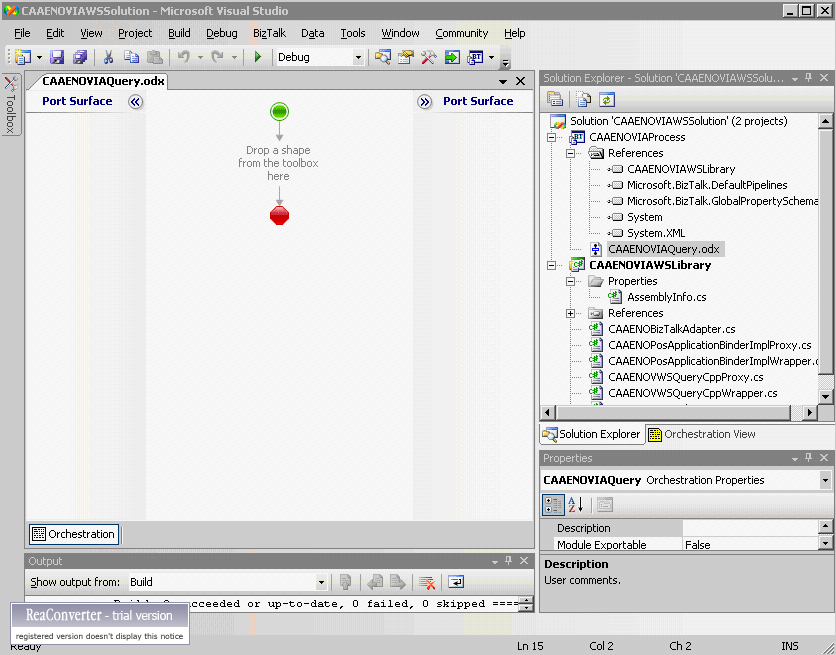Toggle auto-hide pin on Properties panel

coord(809,458)
